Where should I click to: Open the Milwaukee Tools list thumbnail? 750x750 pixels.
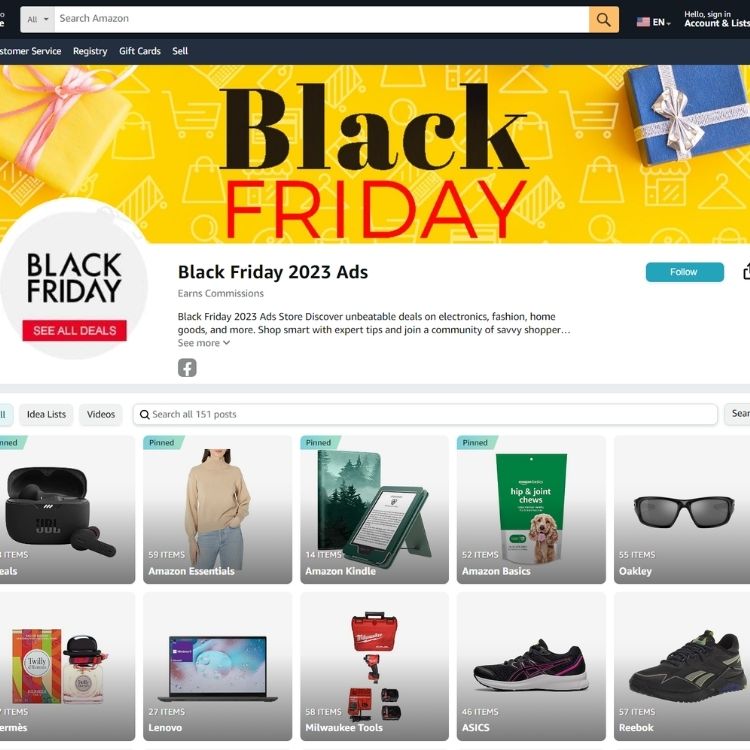tap(375, 666)
